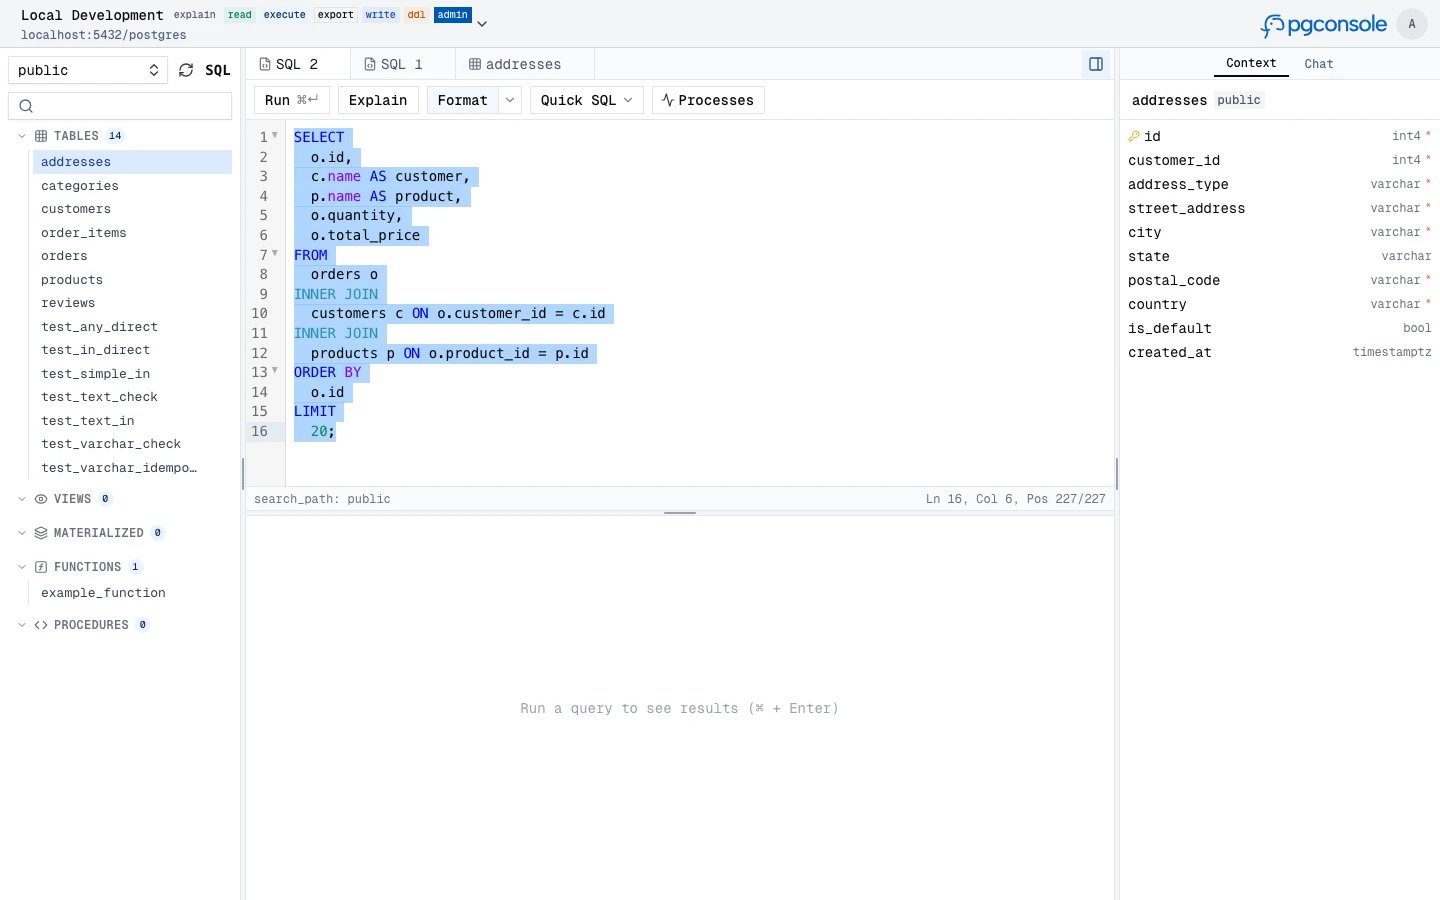Select the categories table
Viewport: 1440px width, 900px height.
click(132, 186)
